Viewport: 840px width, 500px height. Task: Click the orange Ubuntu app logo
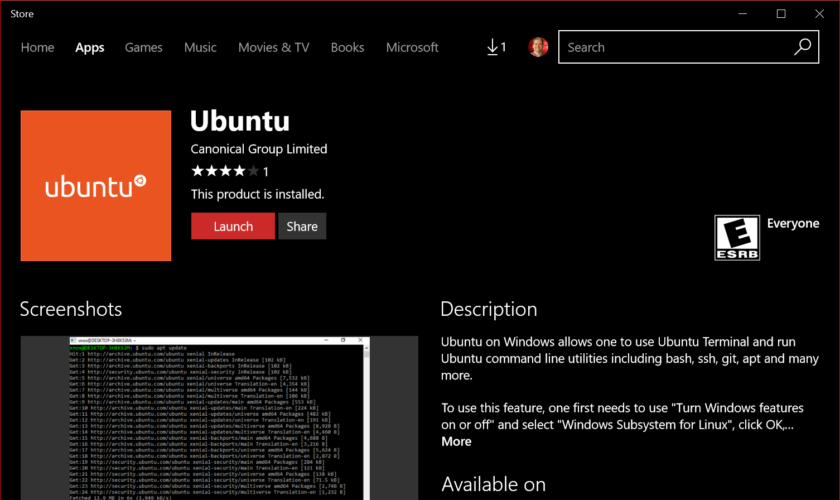click(96, 186)
